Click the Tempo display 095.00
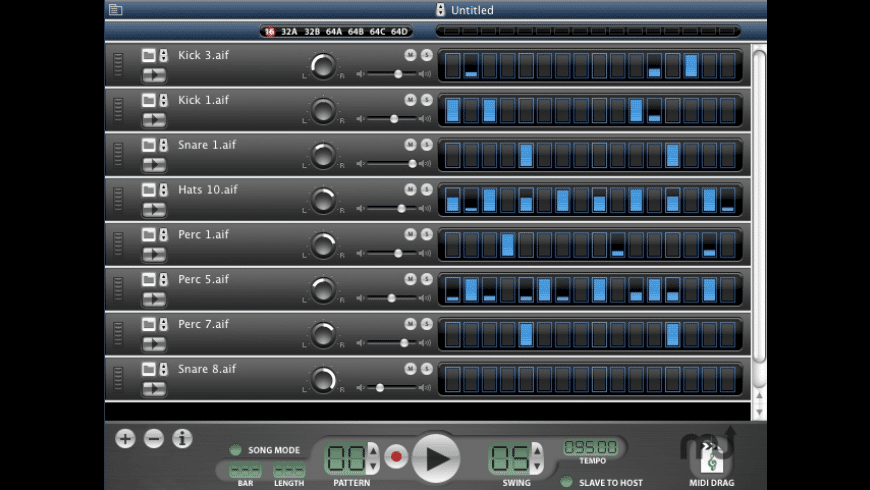 (x=591, y=447)
